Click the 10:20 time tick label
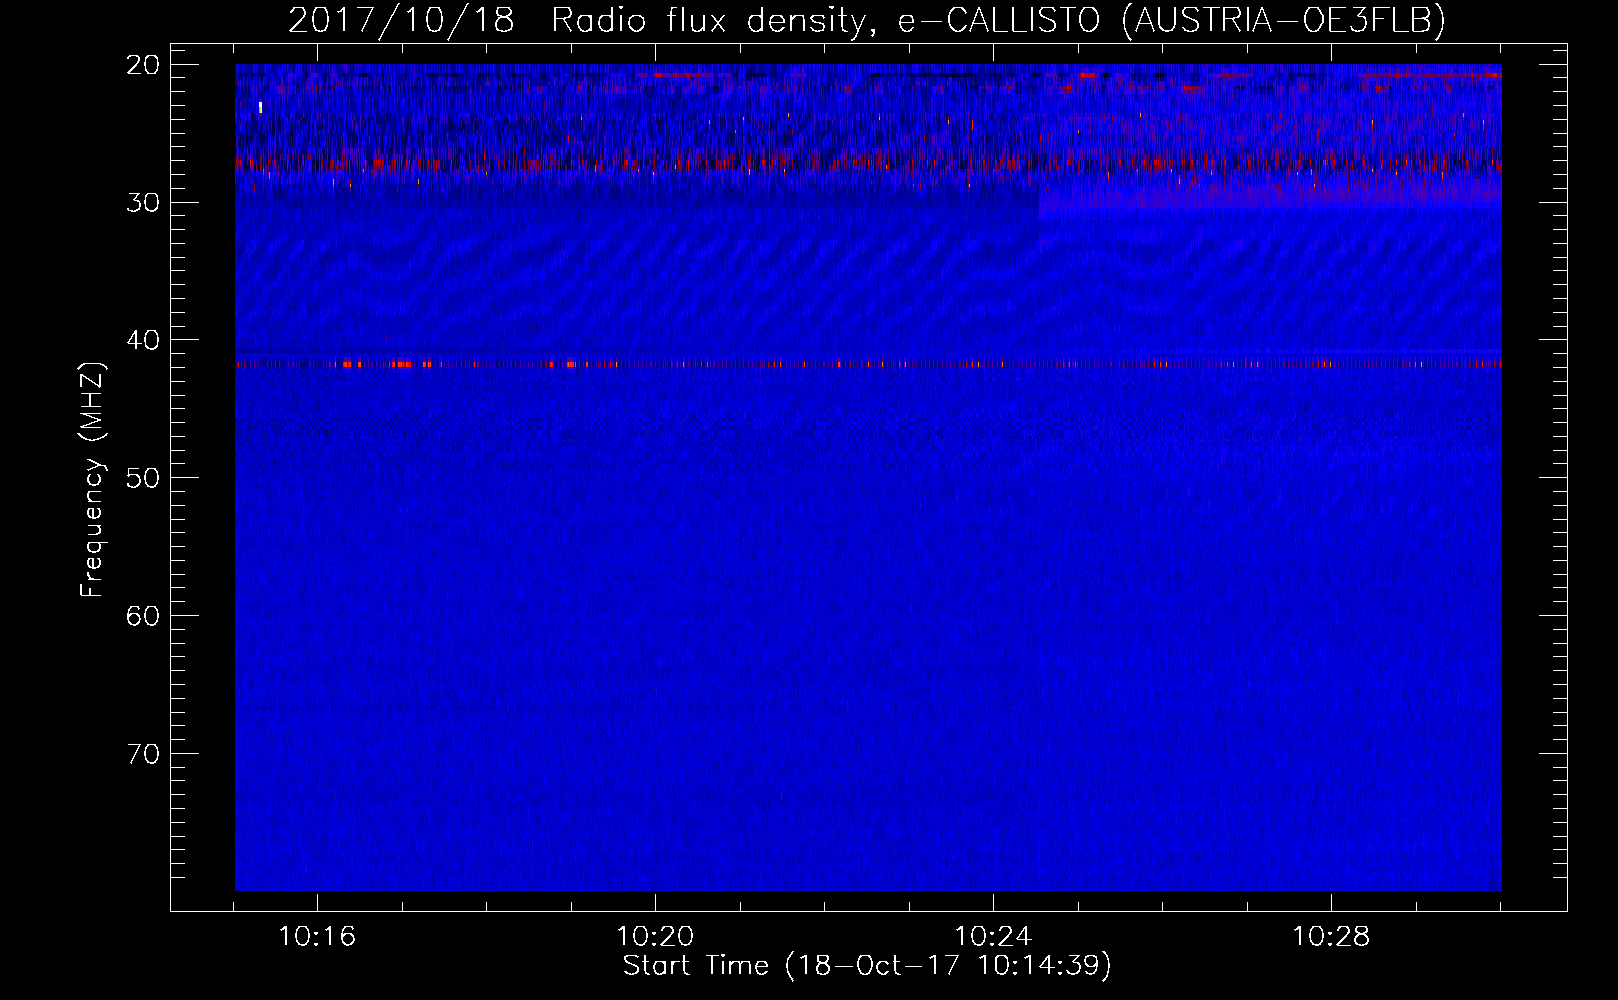The height and width of the screenshot is (1000, 1618). tap(655, 937)
